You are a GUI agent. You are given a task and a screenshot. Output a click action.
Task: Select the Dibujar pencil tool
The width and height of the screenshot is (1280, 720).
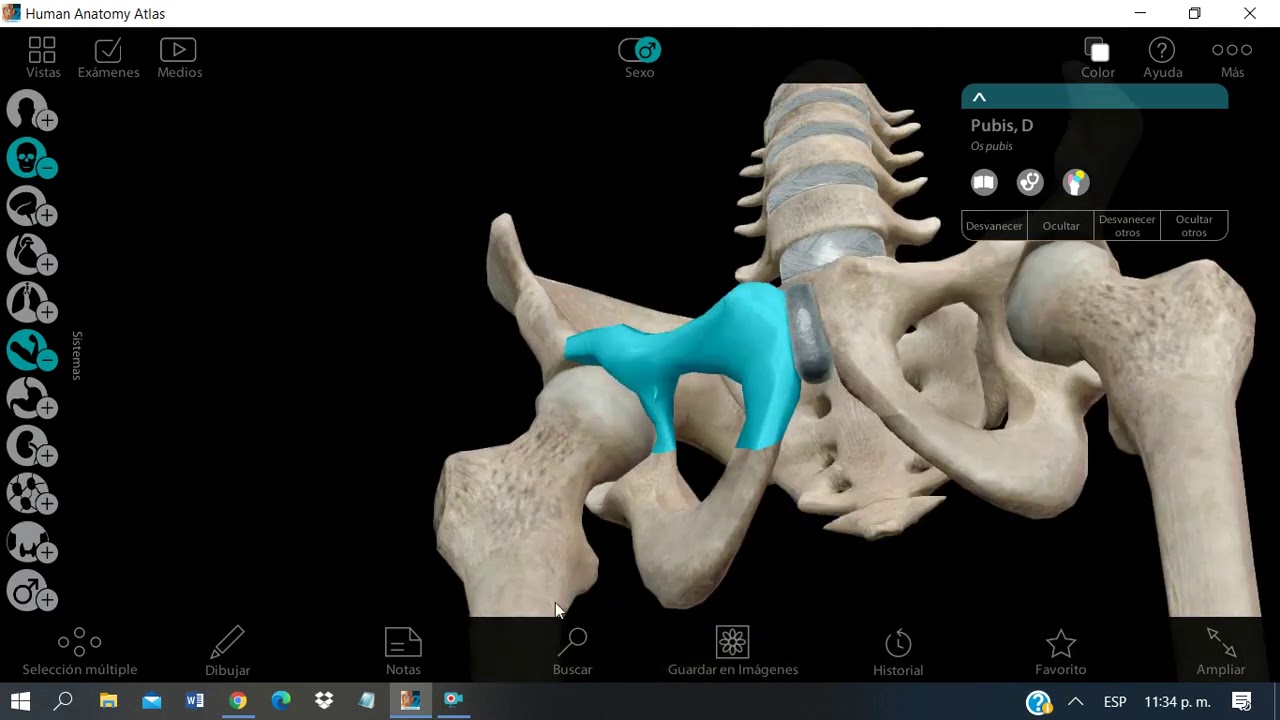point(227,651)
